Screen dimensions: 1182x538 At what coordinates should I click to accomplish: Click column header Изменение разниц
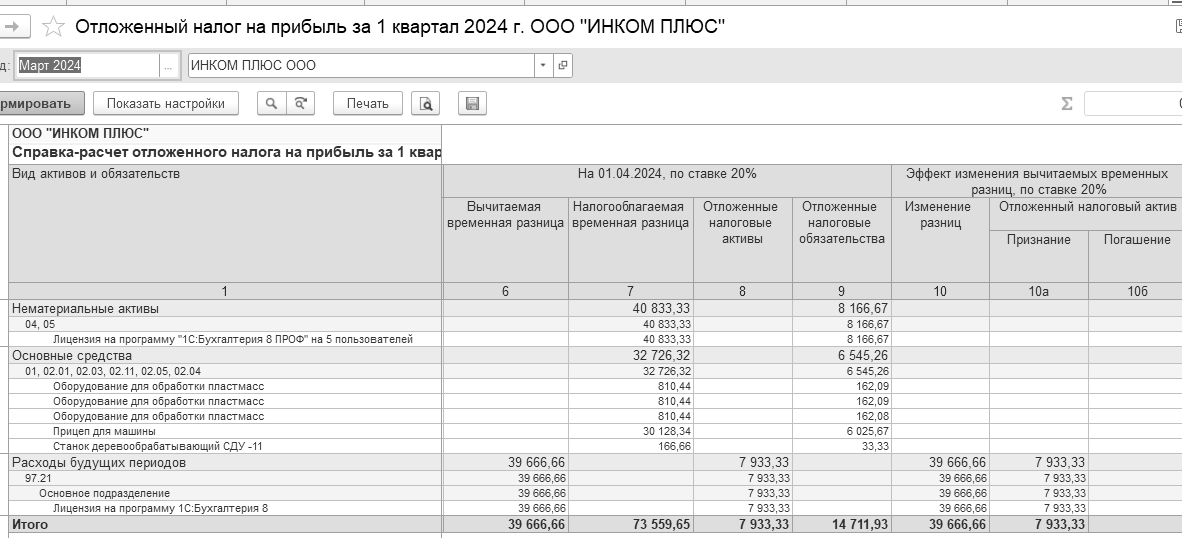pos(940,240)
